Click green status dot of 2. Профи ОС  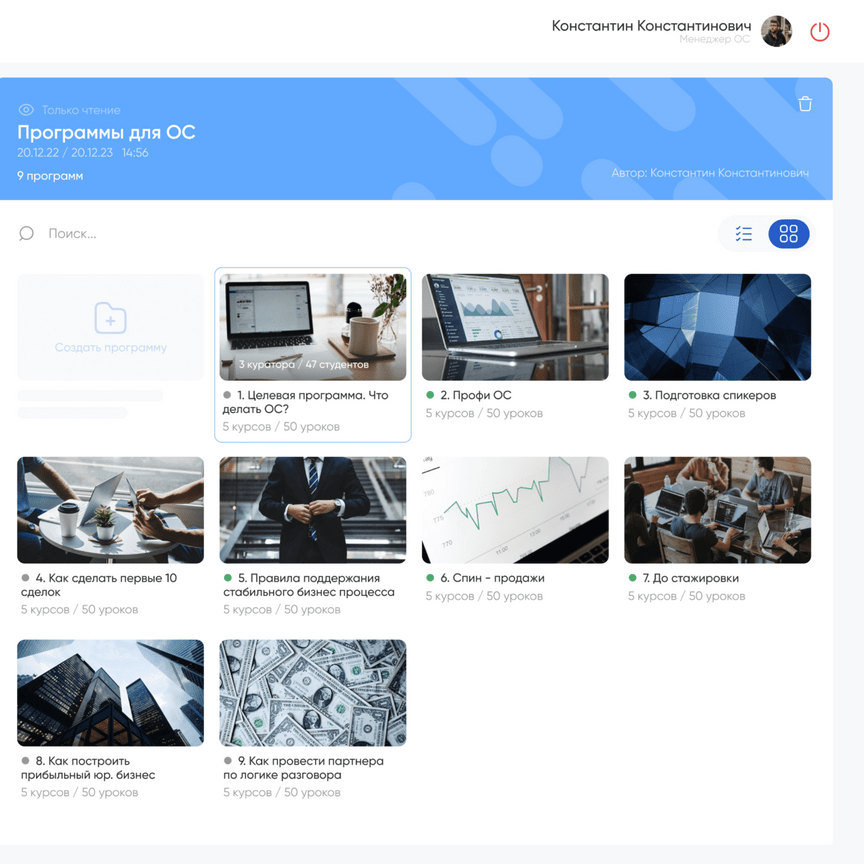tap(430, 395)
